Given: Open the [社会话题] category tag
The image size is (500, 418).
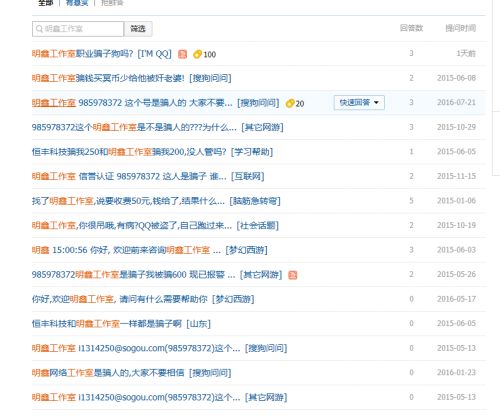Looking at the screenshot, I should pos(257,226).
